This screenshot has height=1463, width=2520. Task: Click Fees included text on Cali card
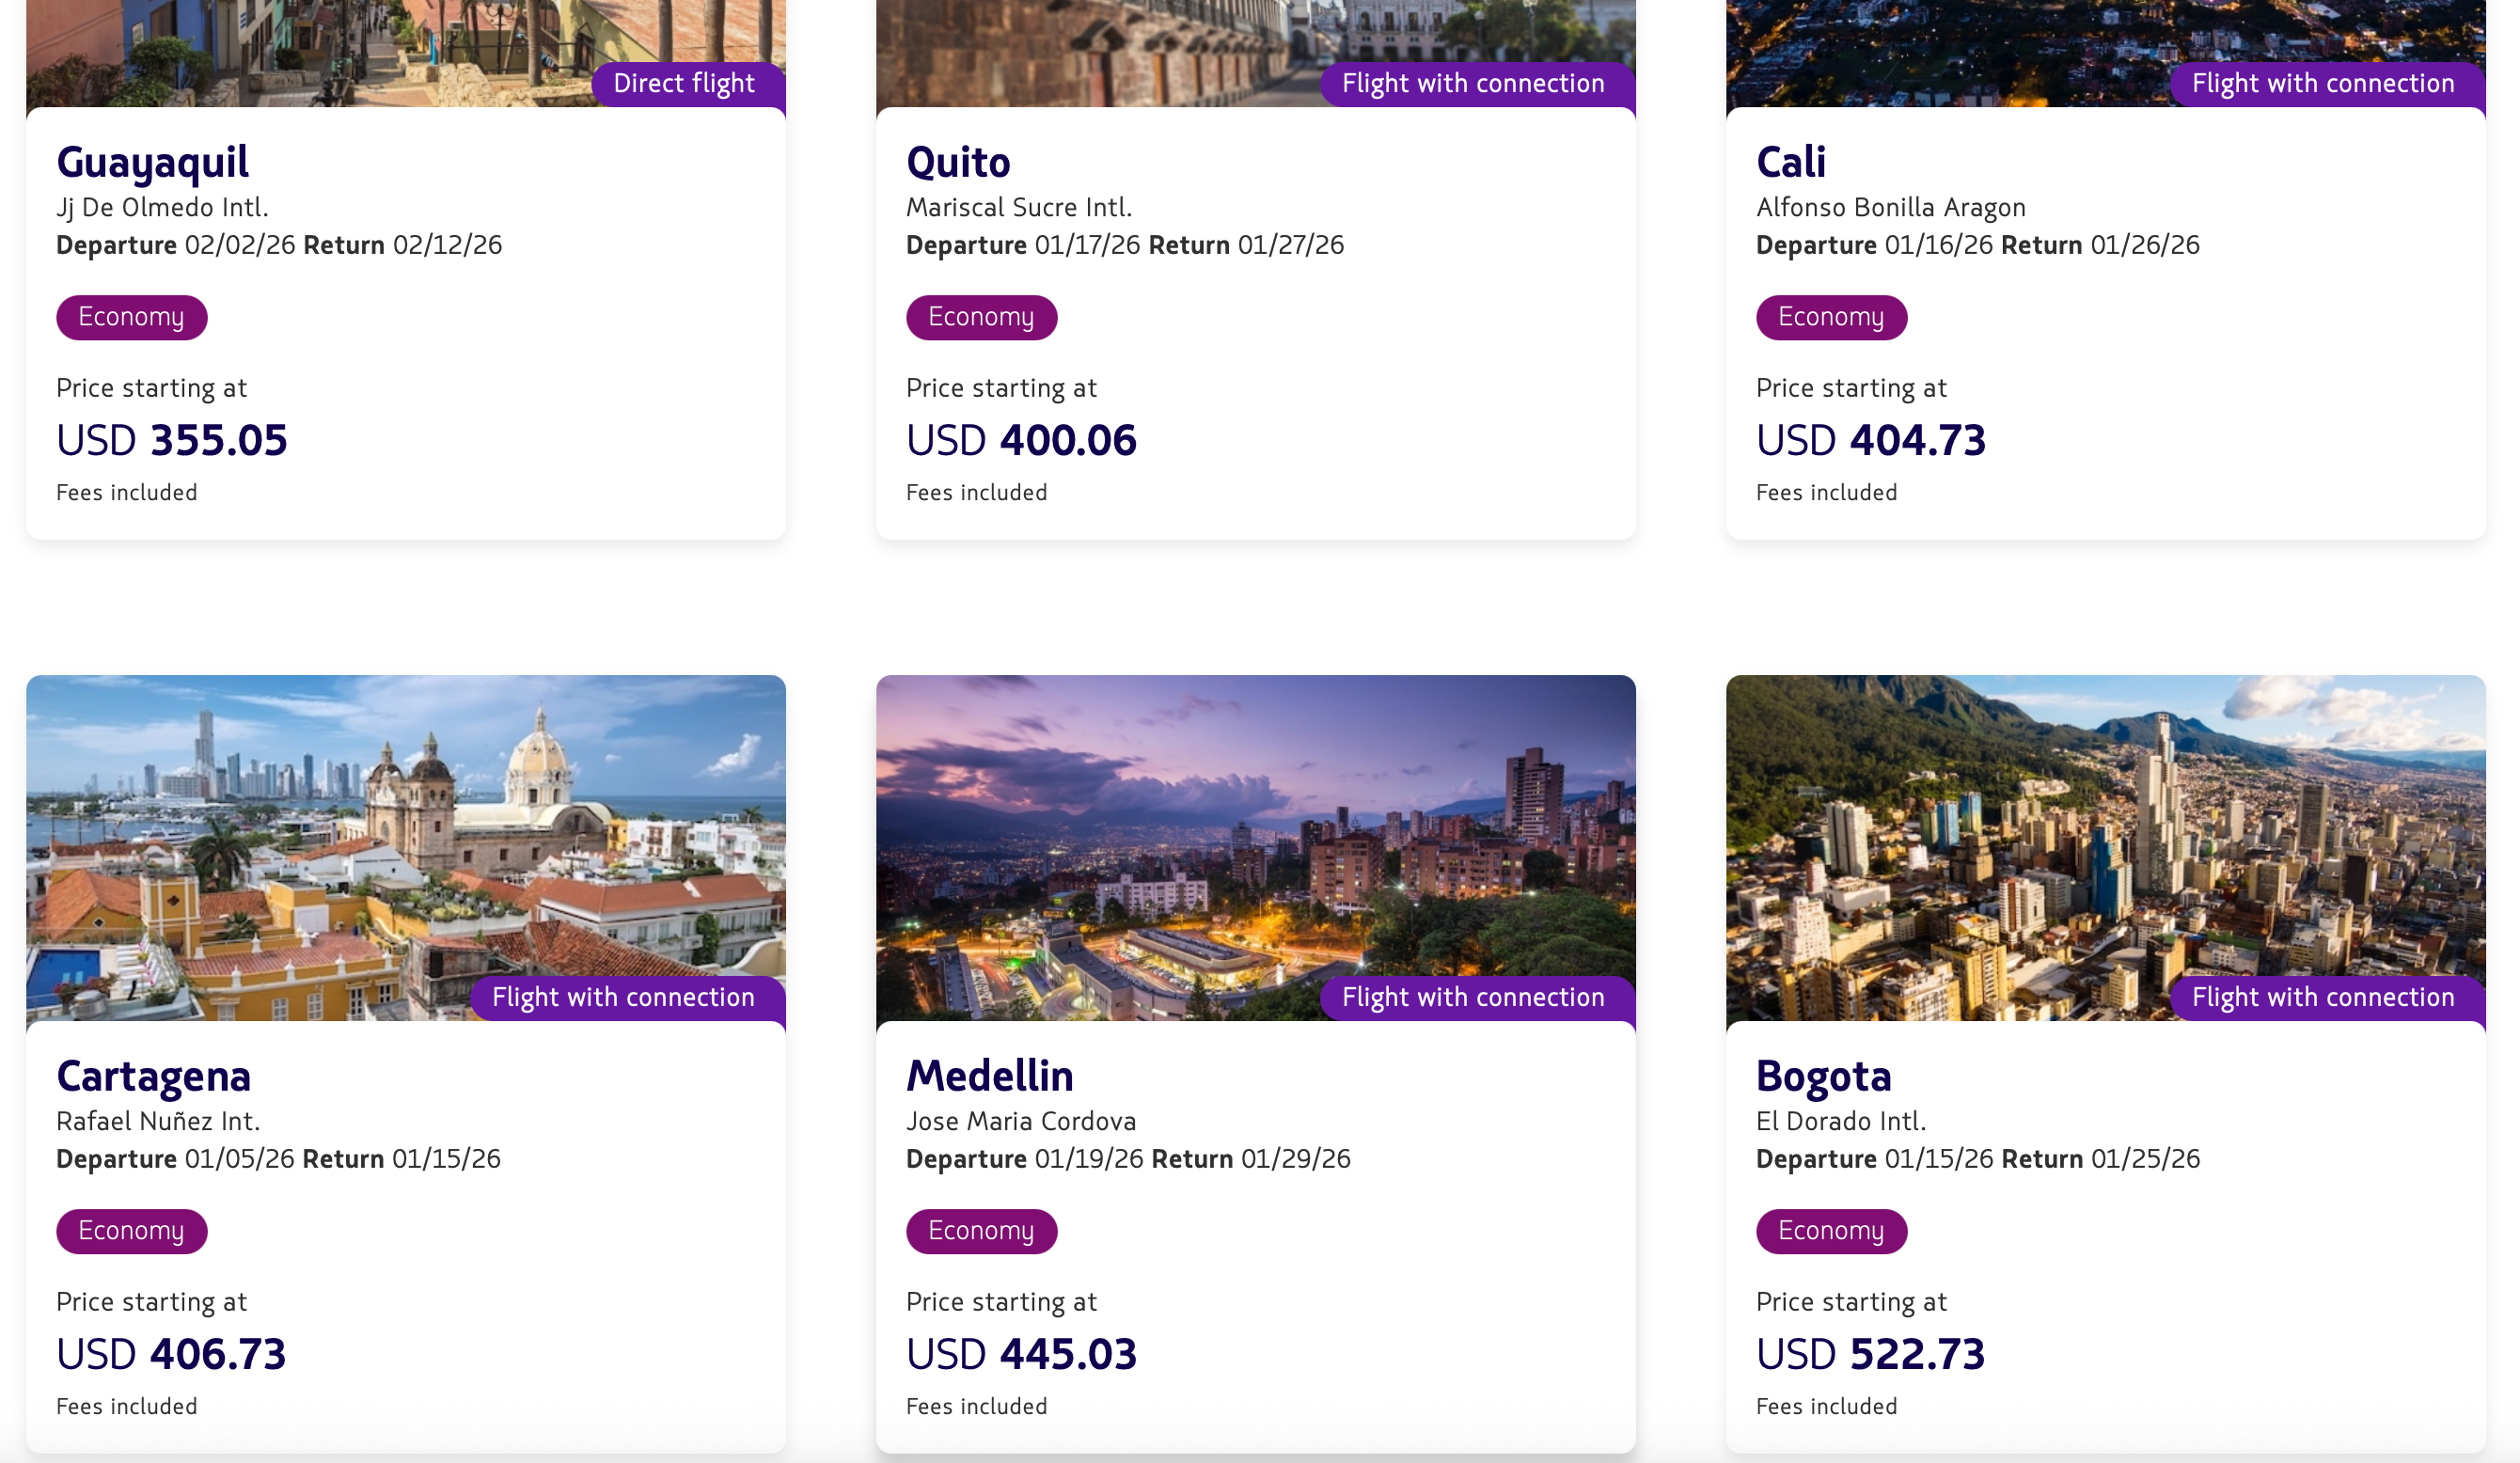coord(1826,492)
